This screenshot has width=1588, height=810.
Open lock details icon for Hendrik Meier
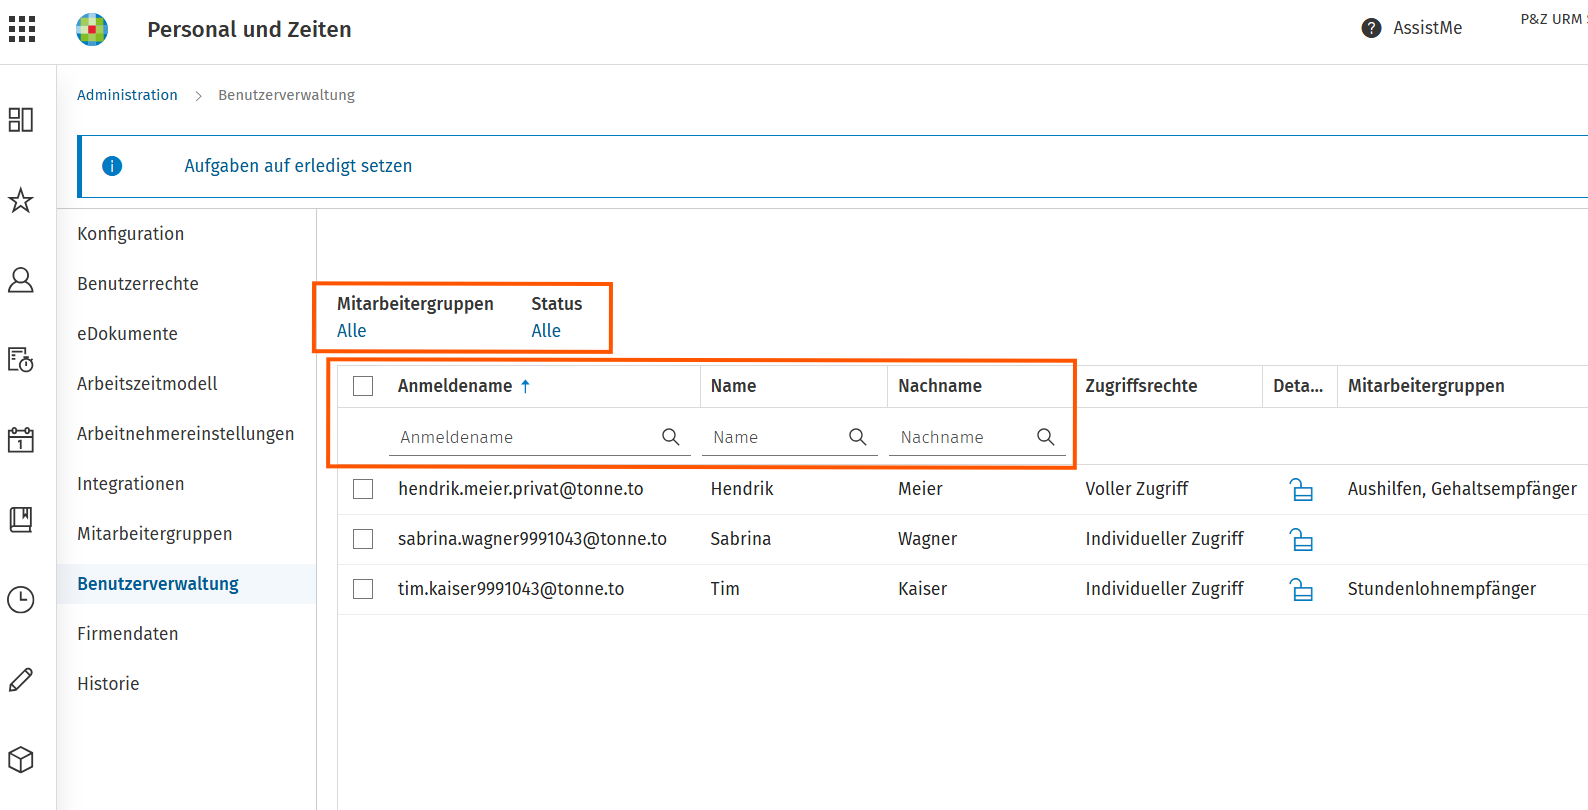1301,490
